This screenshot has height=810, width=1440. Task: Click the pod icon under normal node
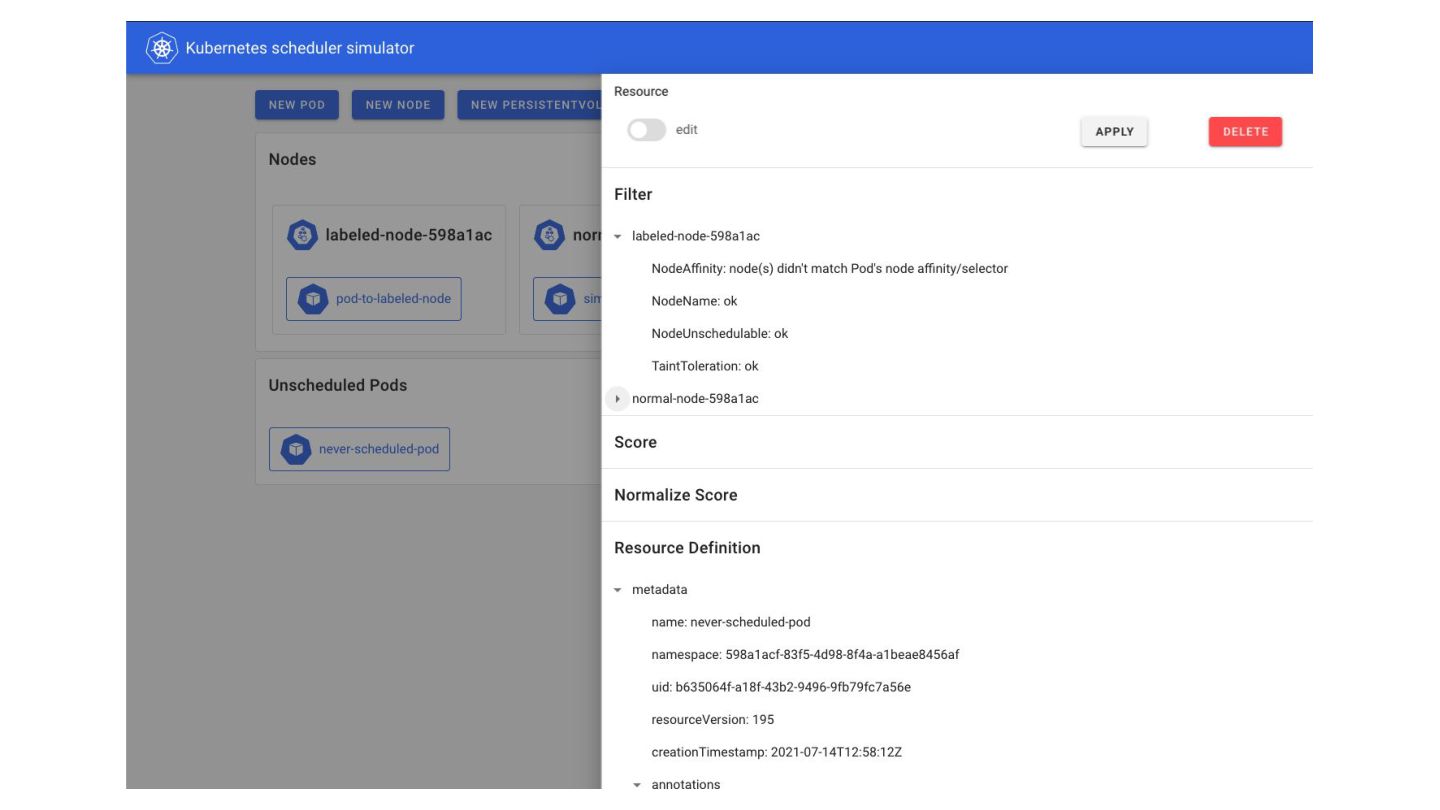tap(560, 299)
